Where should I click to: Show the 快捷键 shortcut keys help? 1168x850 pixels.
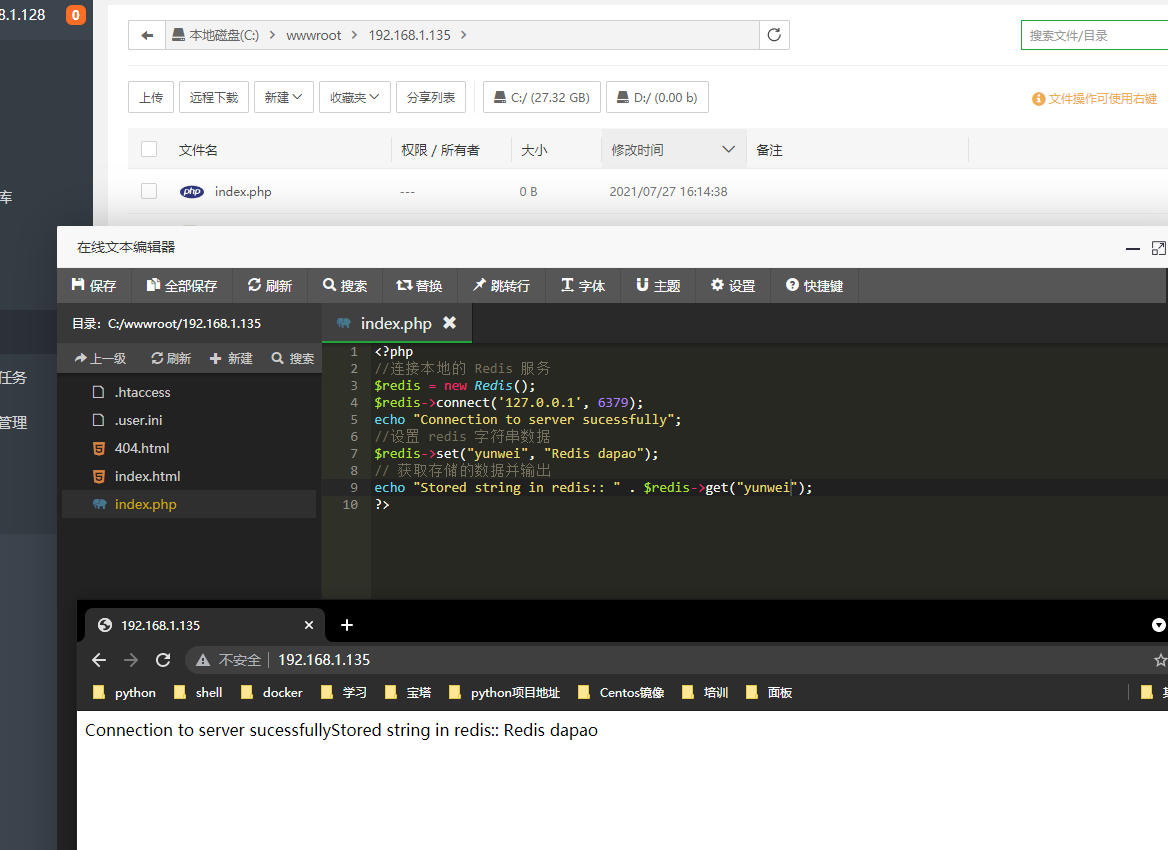(814, 285)
